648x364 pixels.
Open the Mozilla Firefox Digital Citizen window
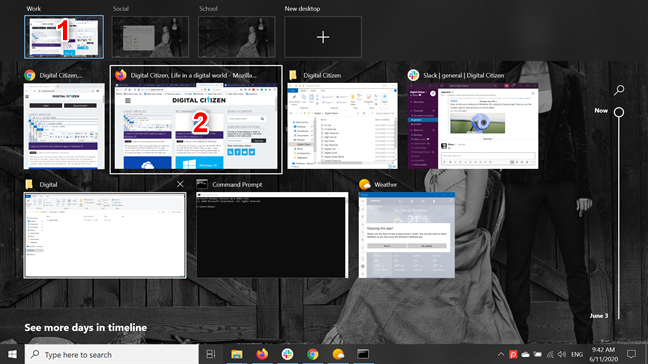pos(196,126)
